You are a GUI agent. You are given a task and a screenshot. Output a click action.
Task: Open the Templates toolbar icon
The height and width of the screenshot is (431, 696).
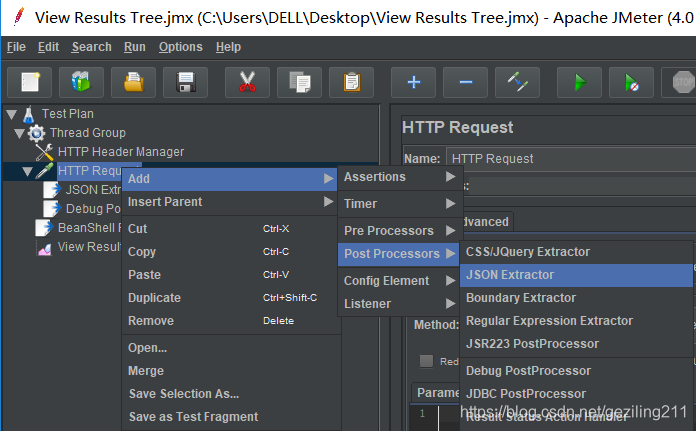[x=81, y=82]
